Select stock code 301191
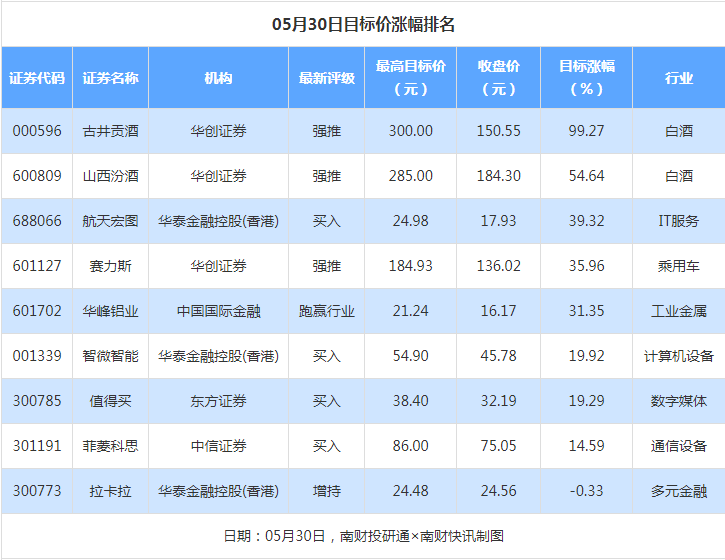The height and width of the screenshot is (560, 725). [37, 445]
